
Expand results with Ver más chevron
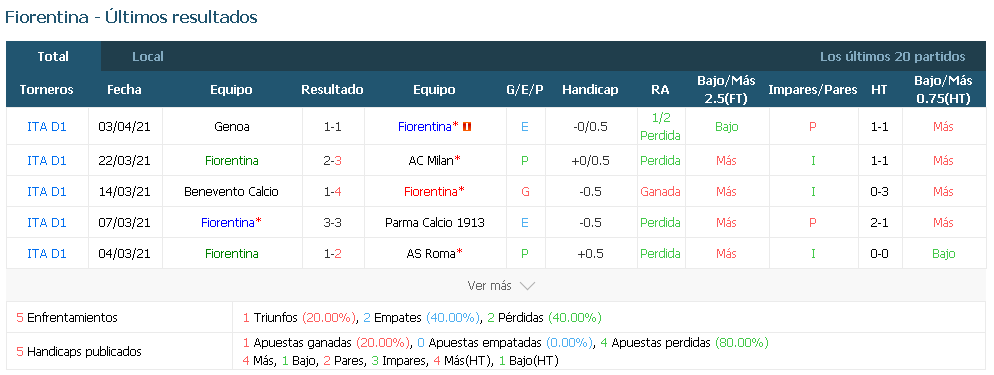pos(501,286)
